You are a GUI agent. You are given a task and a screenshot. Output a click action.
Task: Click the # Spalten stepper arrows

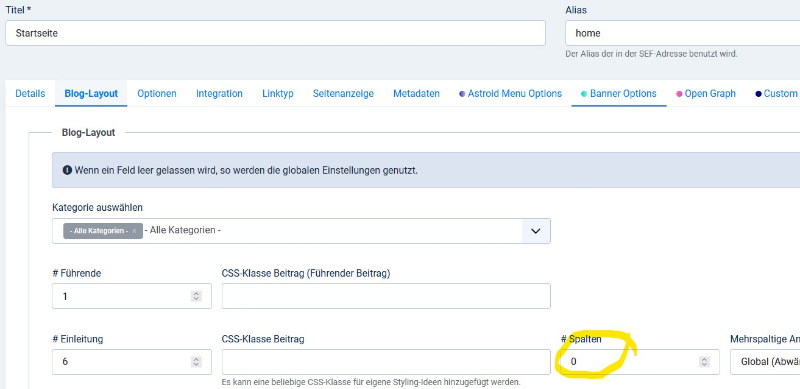(x=704, y=361)
